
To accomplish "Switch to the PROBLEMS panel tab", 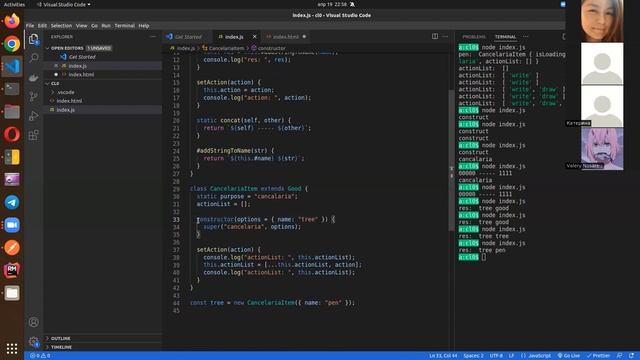I will pyautogui.click(x=474, y=37).
